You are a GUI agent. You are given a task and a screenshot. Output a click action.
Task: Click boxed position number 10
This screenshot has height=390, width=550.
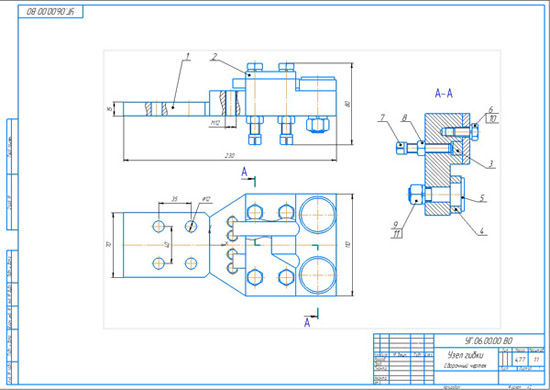click(x=492, y=119)
